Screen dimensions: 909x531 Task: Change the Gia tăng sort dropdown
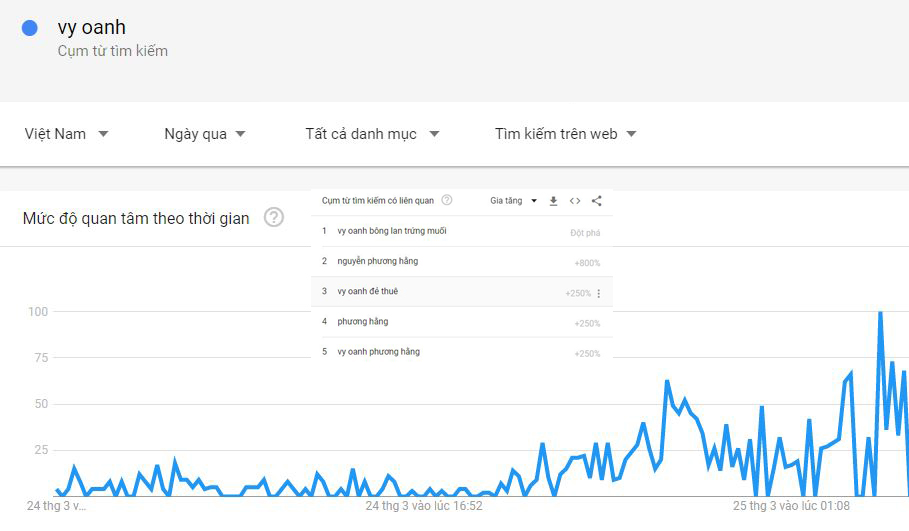(513, 201)
